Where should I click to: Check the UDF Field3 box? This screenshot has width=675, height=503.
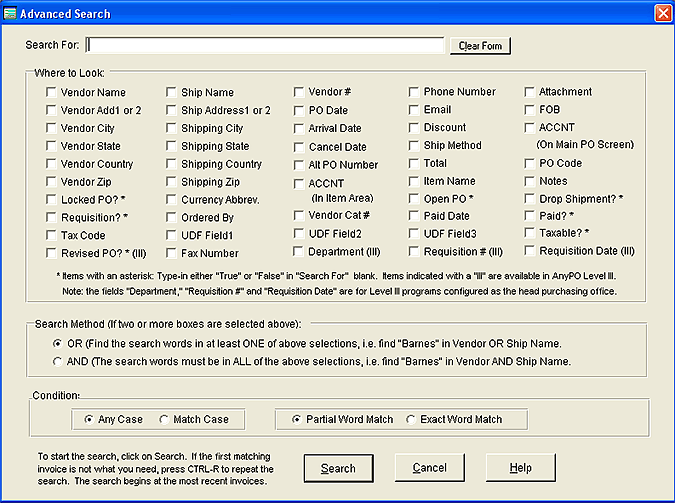click(414, 233)
